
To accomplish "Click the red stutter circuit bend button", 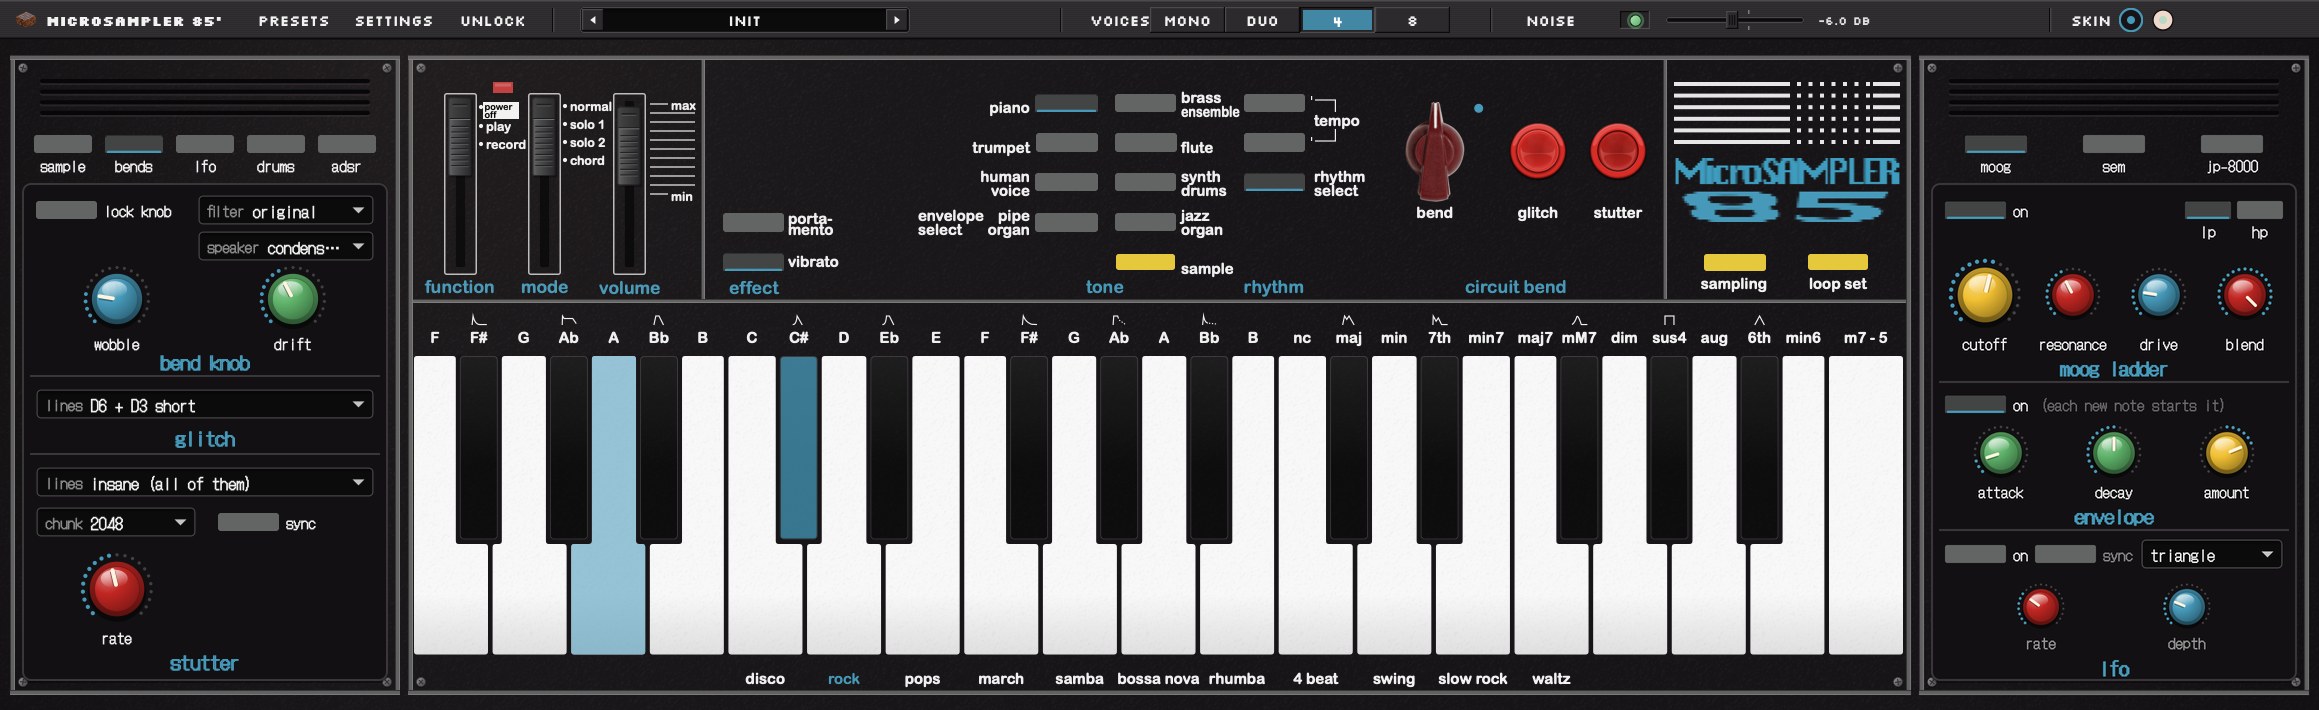I will click(1617, 152).
